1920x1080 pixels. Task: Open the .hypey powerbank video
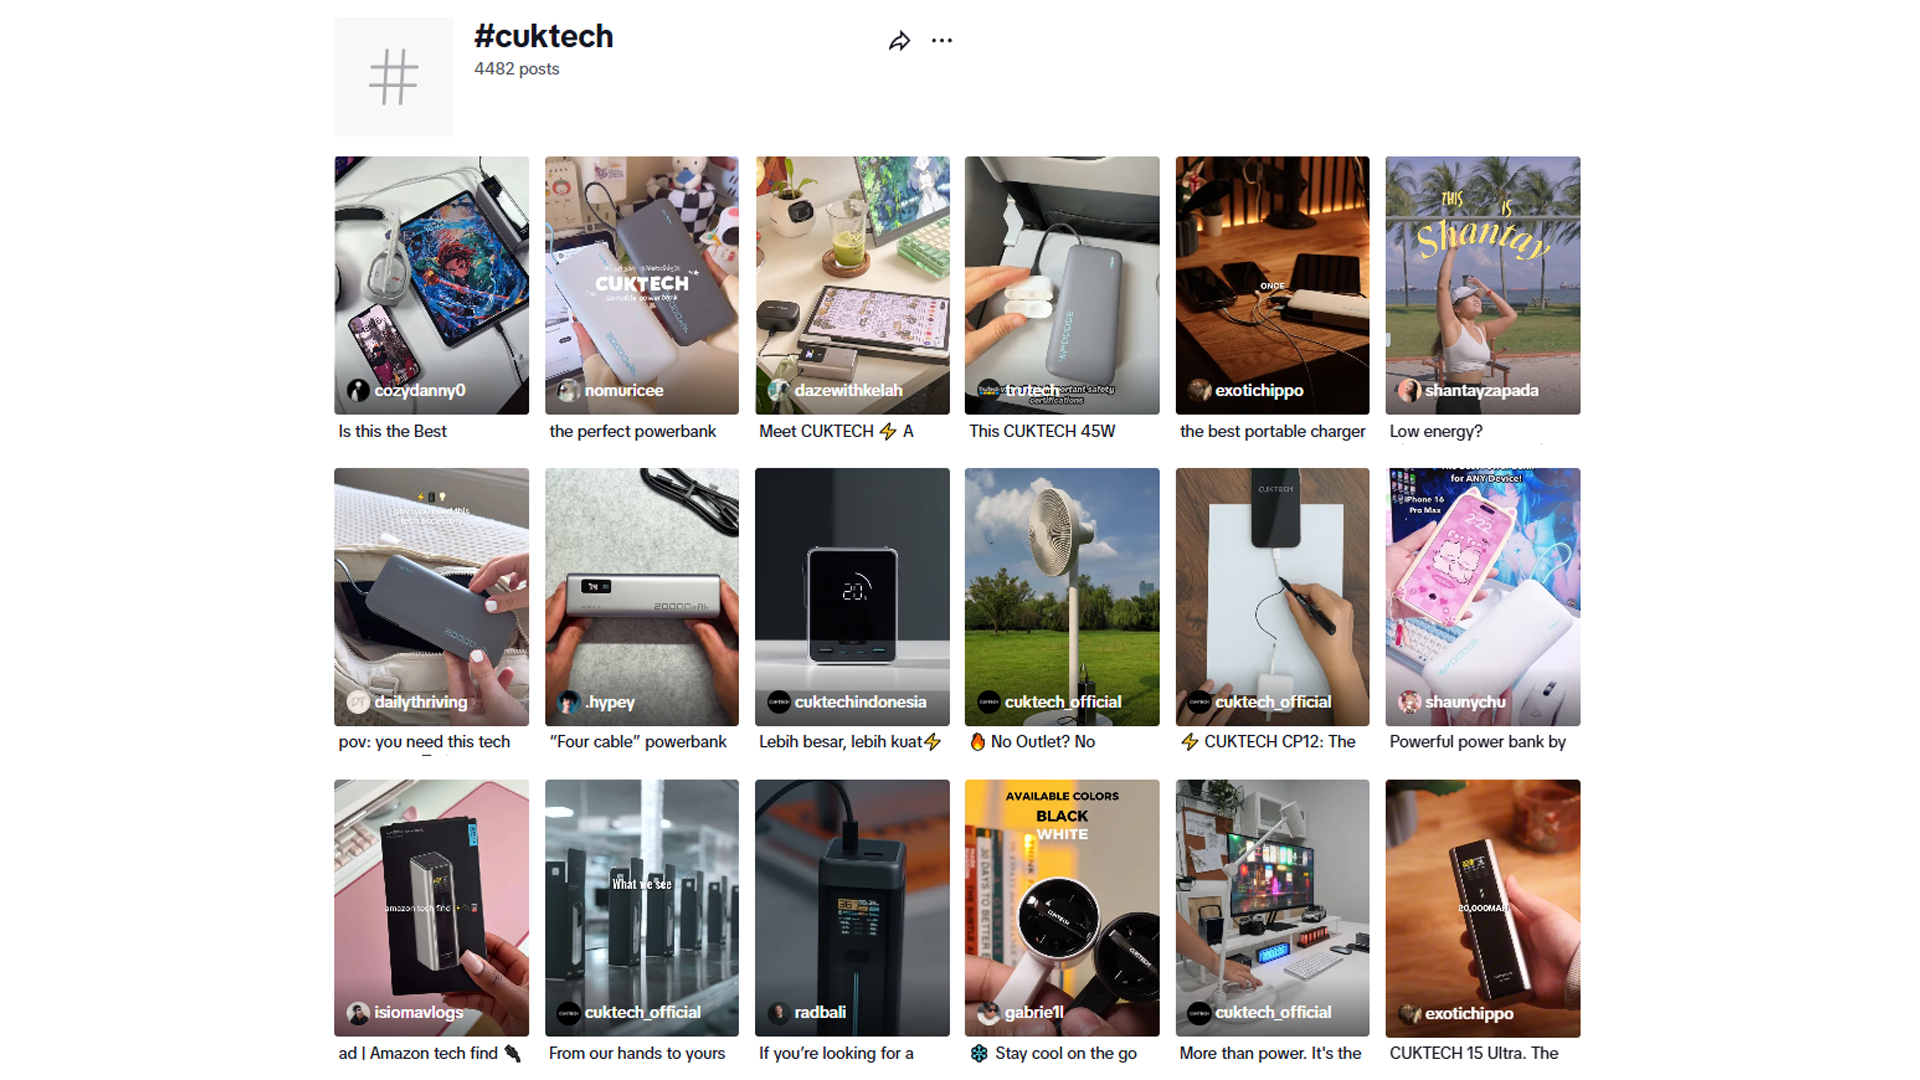[642, 597]
